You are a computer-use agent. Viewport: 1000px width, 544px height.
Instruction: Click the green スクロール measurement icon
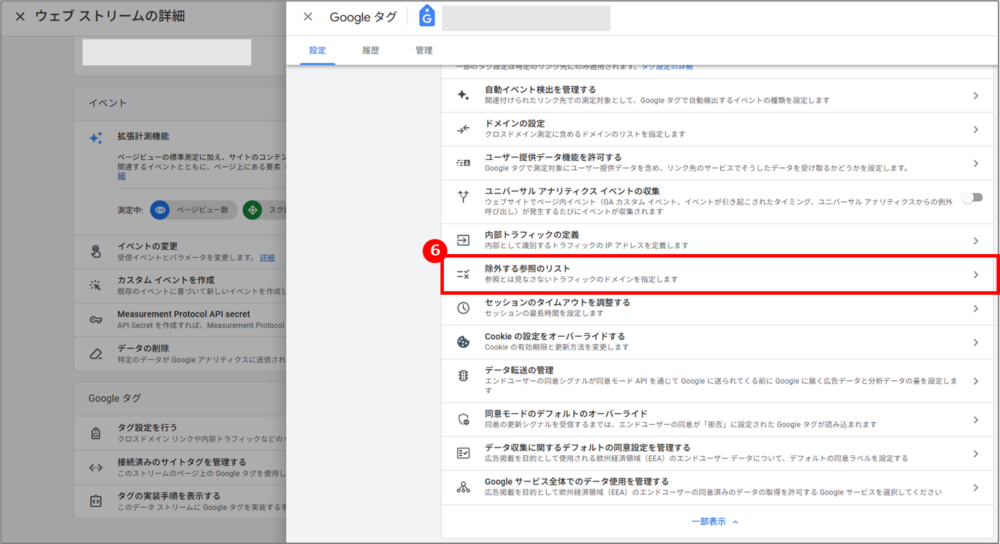253,210
